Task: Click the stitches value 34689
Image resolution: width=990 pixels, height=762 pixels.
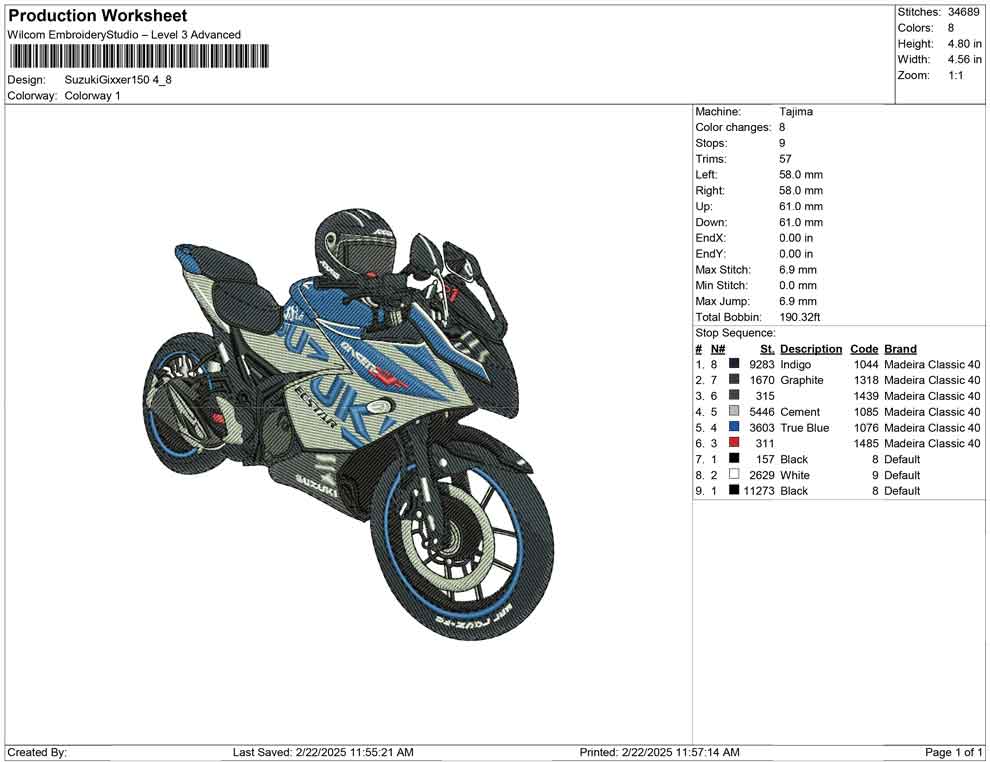Action: click(x=963, y=12)
